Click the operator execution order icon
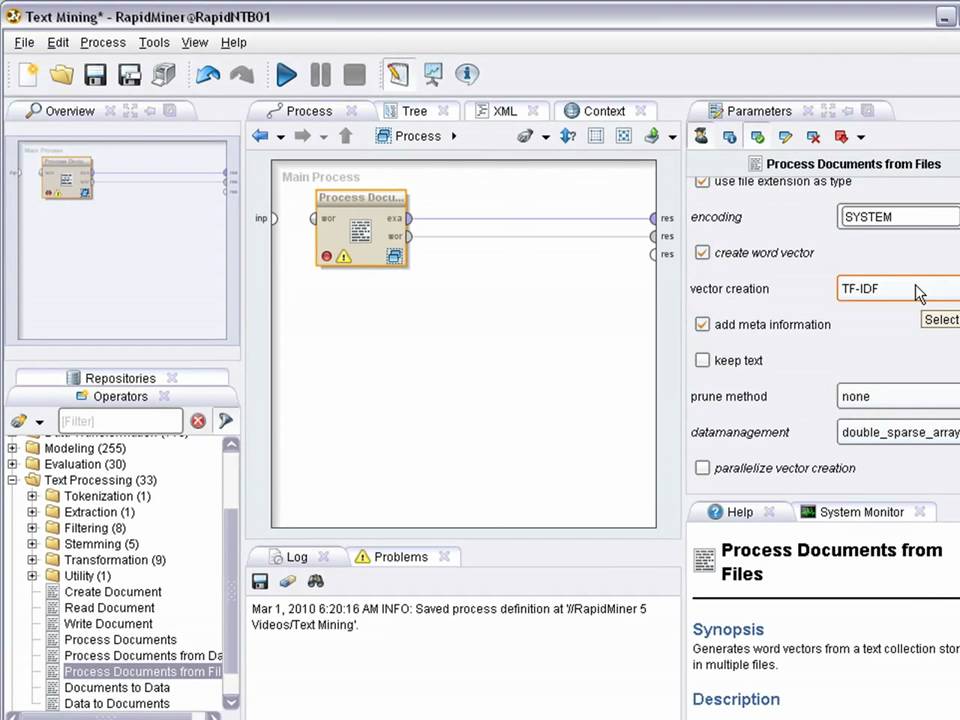The image size is (960, 720). point(568,136)
